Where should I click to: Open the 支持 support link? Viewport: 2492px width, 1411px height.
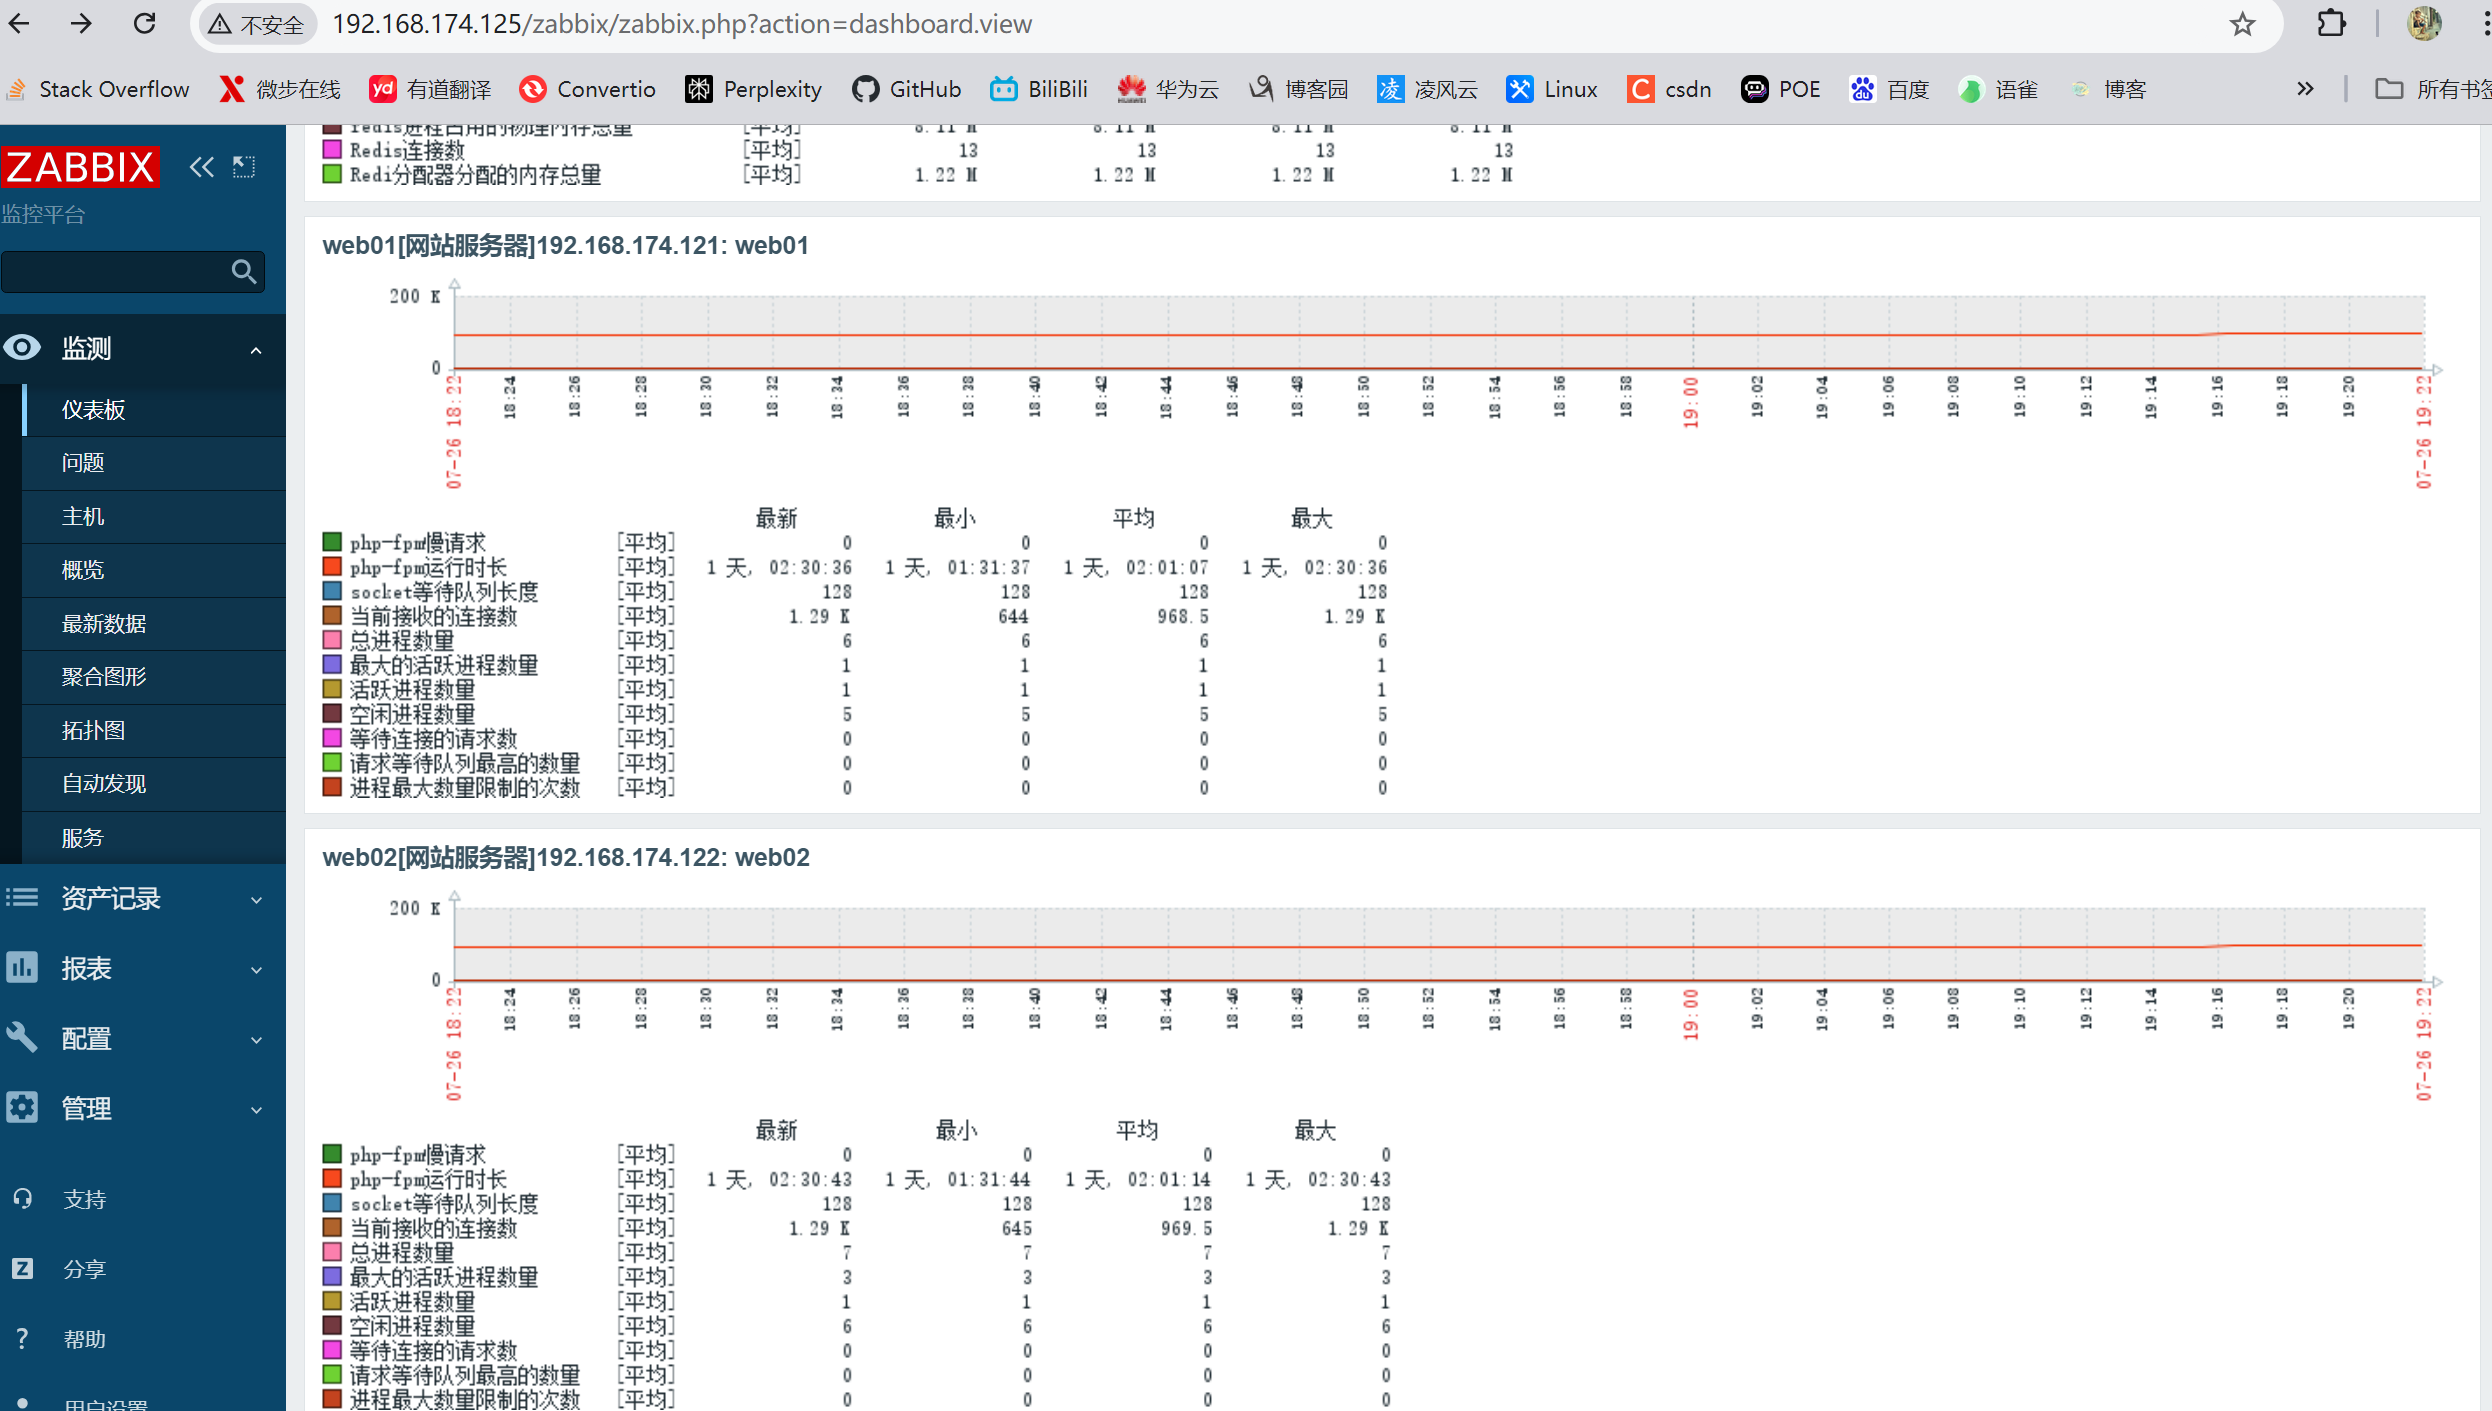pos(84,1199)
